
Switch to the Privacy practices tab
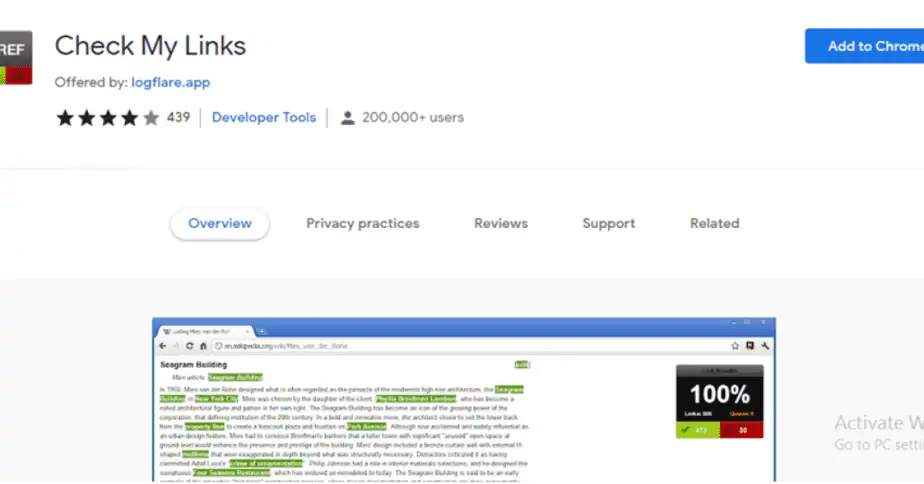pos(362,224)
